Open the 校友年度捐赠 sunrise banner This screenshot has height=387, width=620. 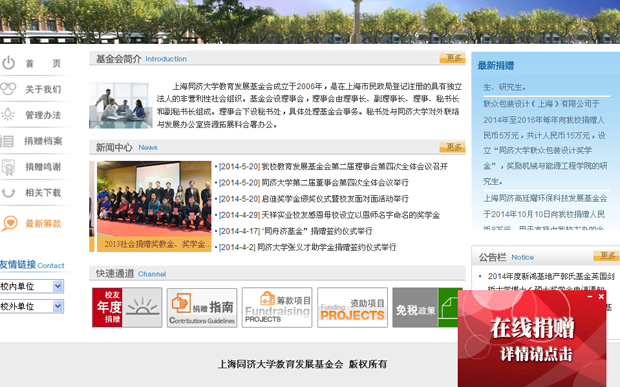pyautogui.click(x=127, y=308)
